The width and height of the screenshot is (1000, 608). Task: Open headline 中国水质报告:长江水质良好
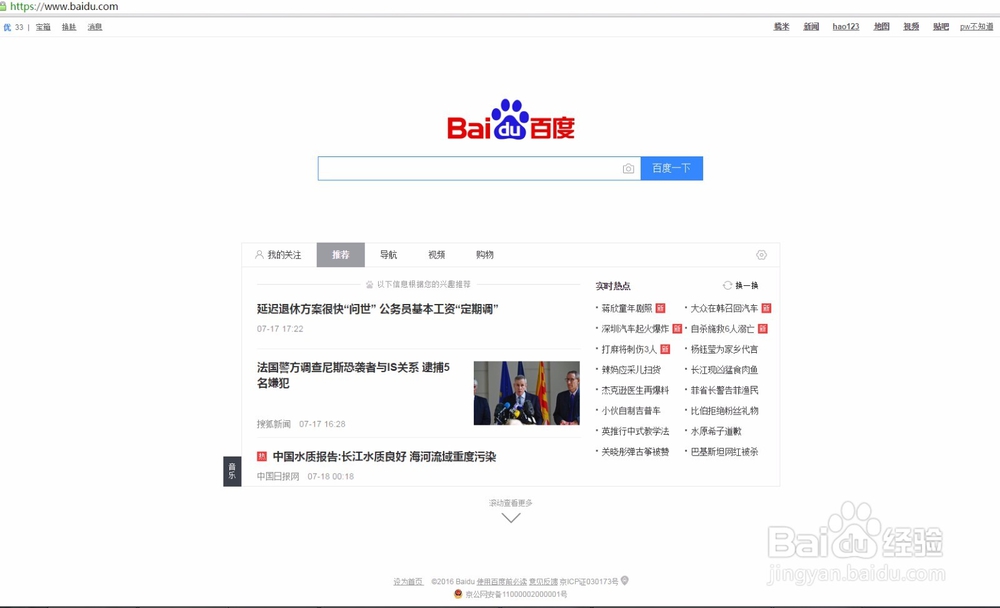coord(385,456)
